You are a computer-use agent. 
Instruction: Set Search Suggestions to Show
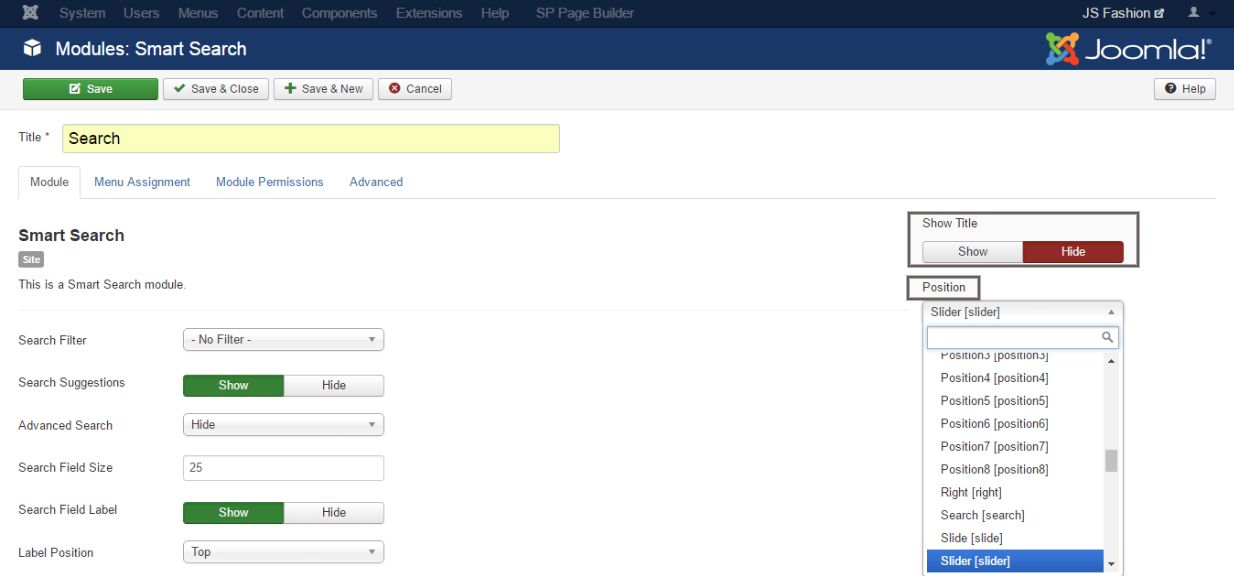click(x=233, y=385)
